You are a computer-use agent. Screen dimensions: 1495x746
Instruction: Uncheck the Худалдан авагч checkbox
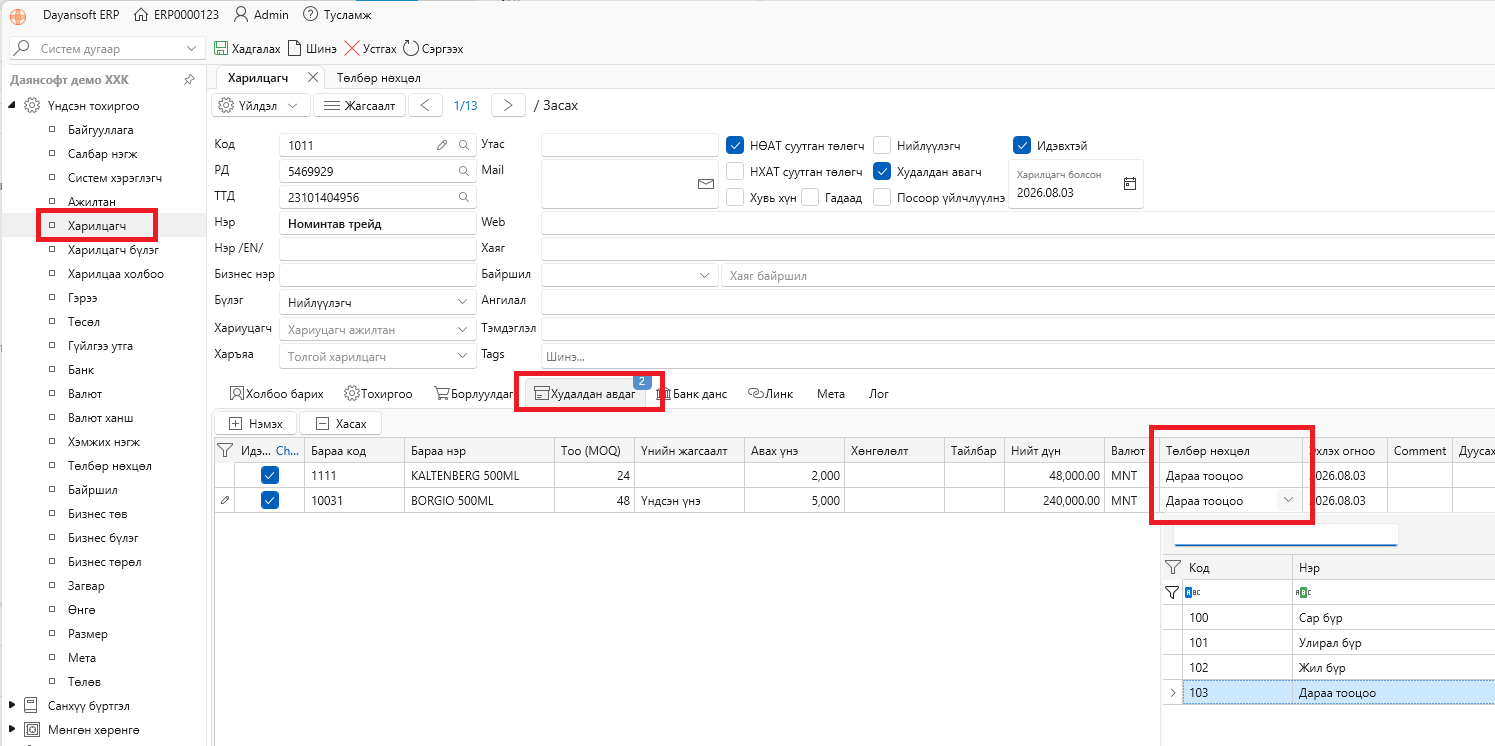[882, 171]
